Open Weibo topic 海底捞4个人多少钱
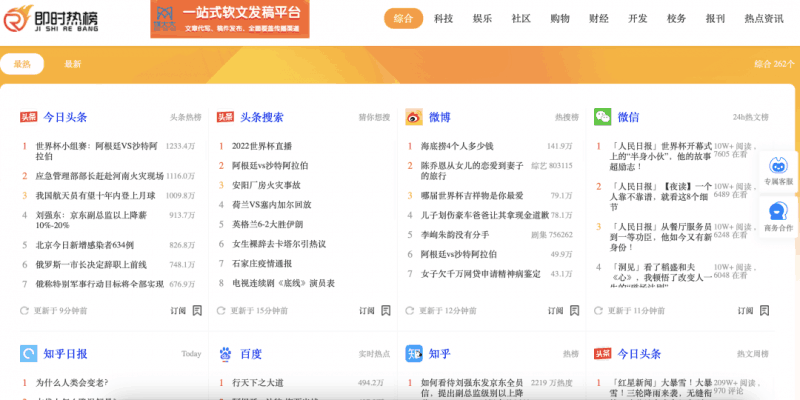 tap(457, 146)
